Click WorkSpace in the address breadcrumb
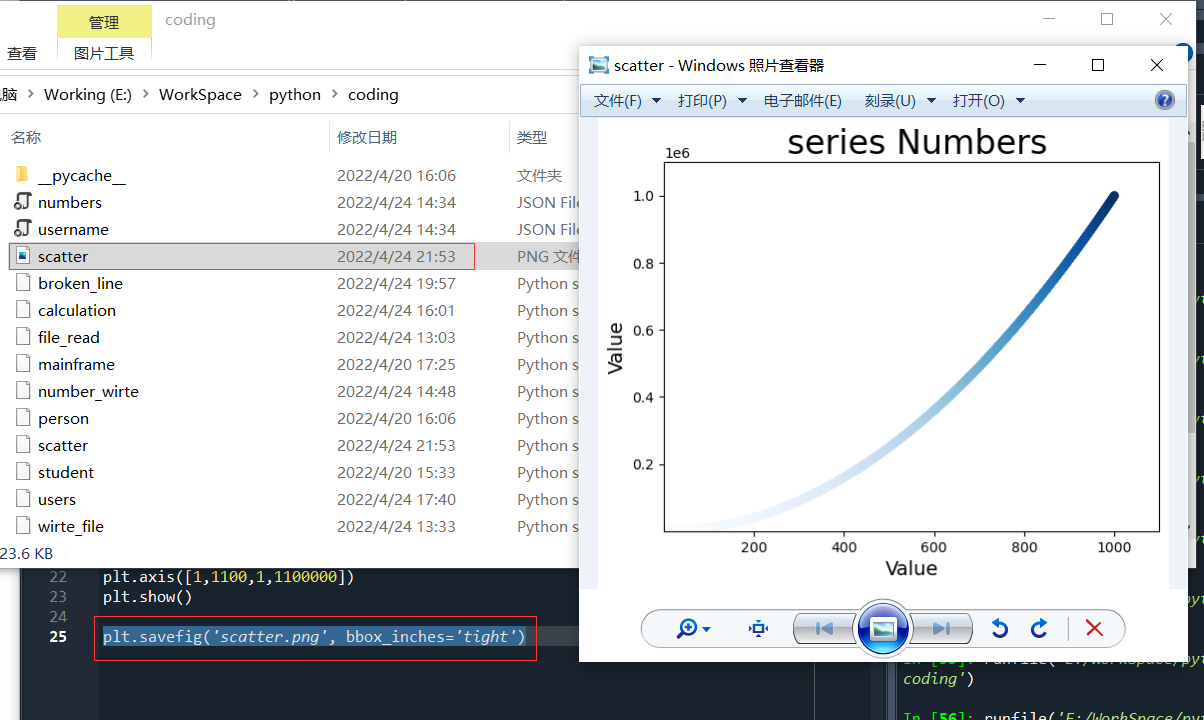The width and height of the screenshot is (1204, 720). (200, 95)
